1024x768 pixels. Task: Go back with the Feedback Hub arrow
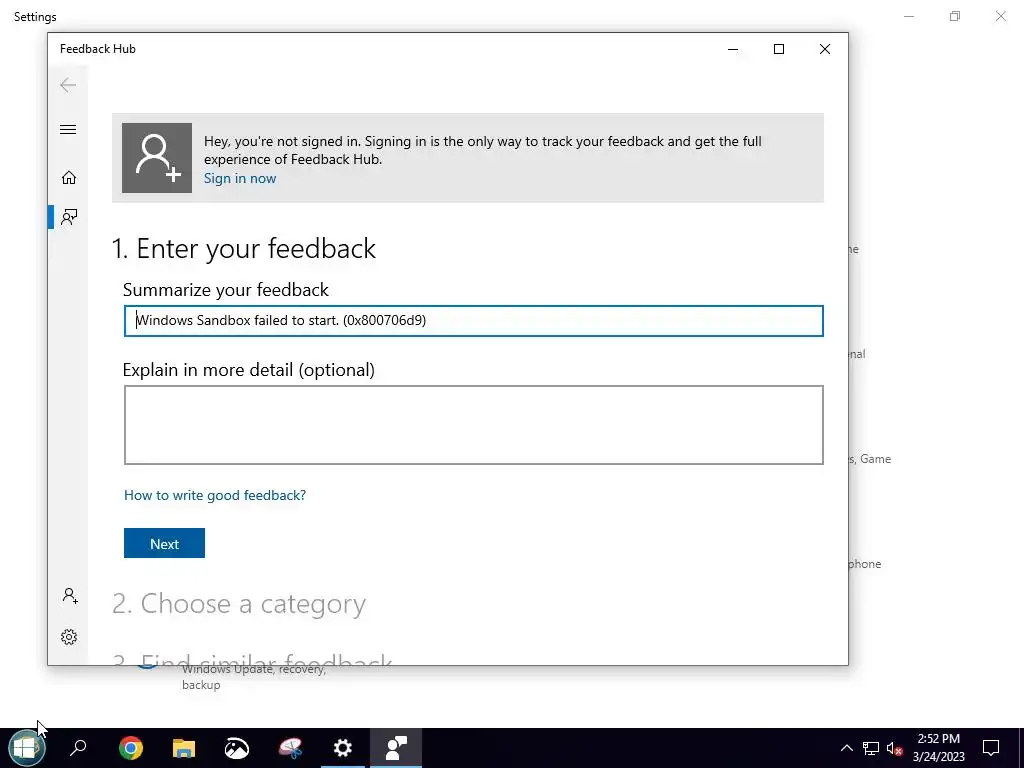(68, 85)
